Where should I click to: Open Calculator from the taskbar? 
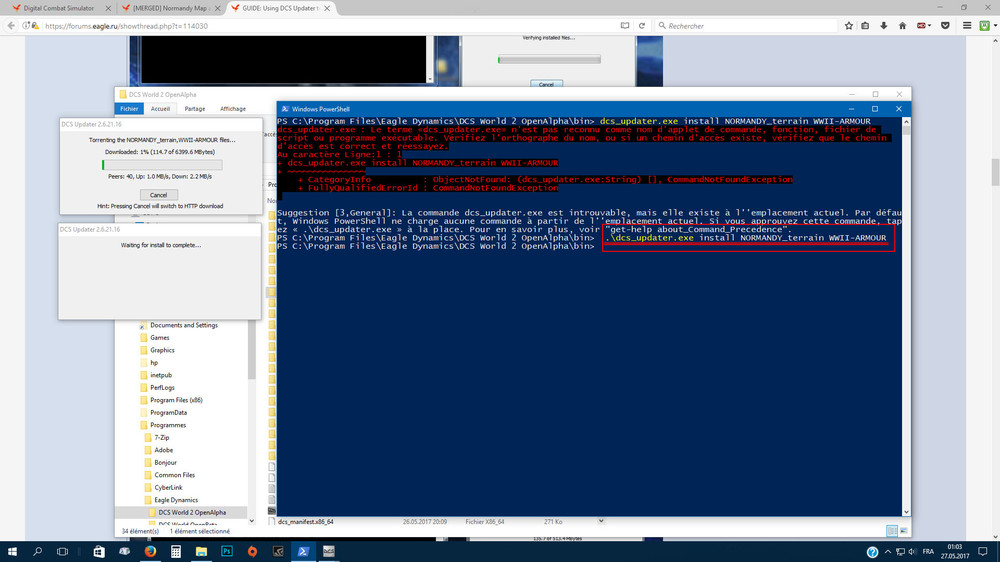[x=175, y=551]
